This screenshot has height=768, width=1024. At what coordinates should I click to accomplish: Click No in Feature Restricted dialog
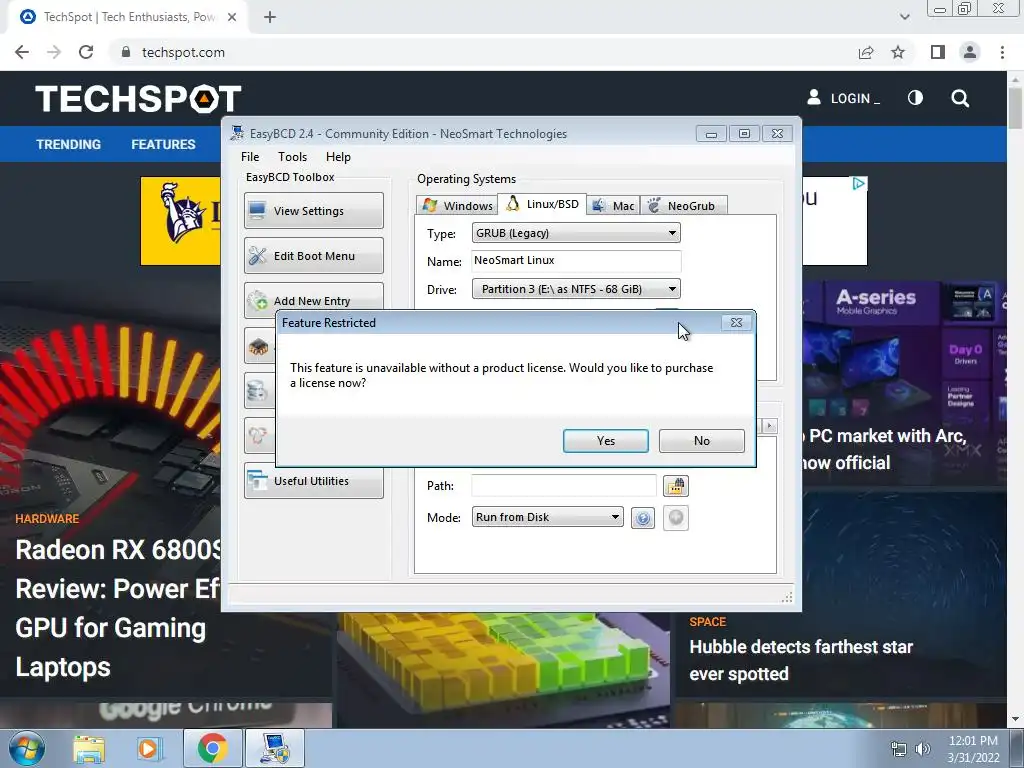point(701,441)
